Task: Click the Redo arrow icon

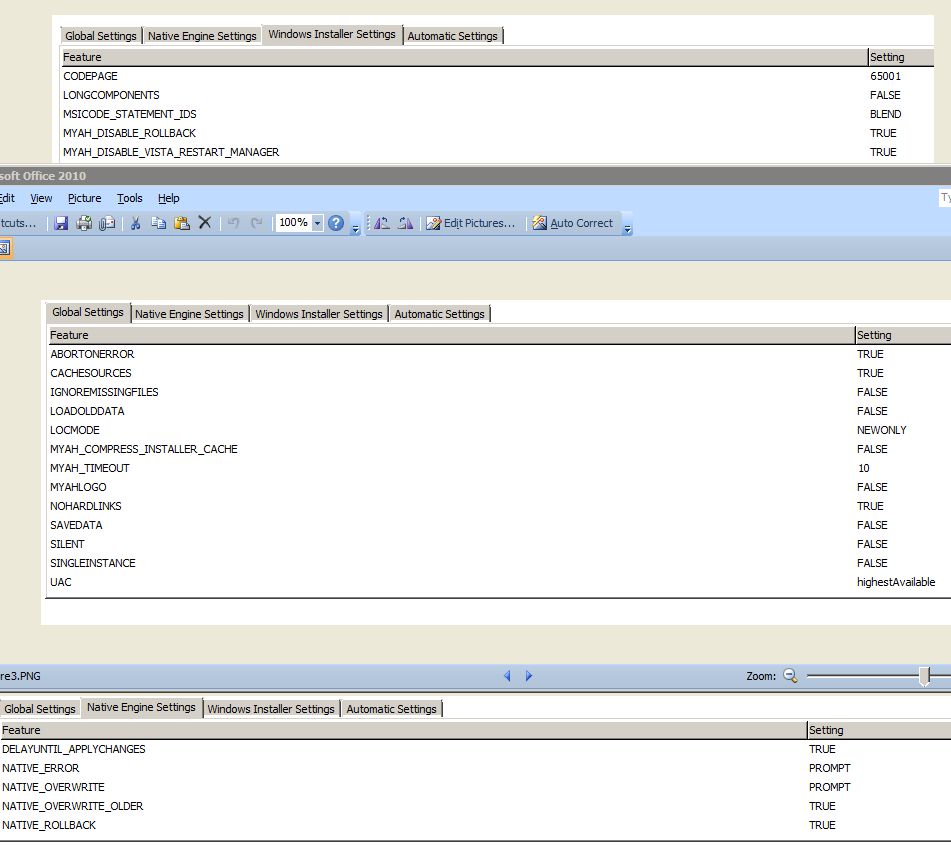Action: coord(257,223)
